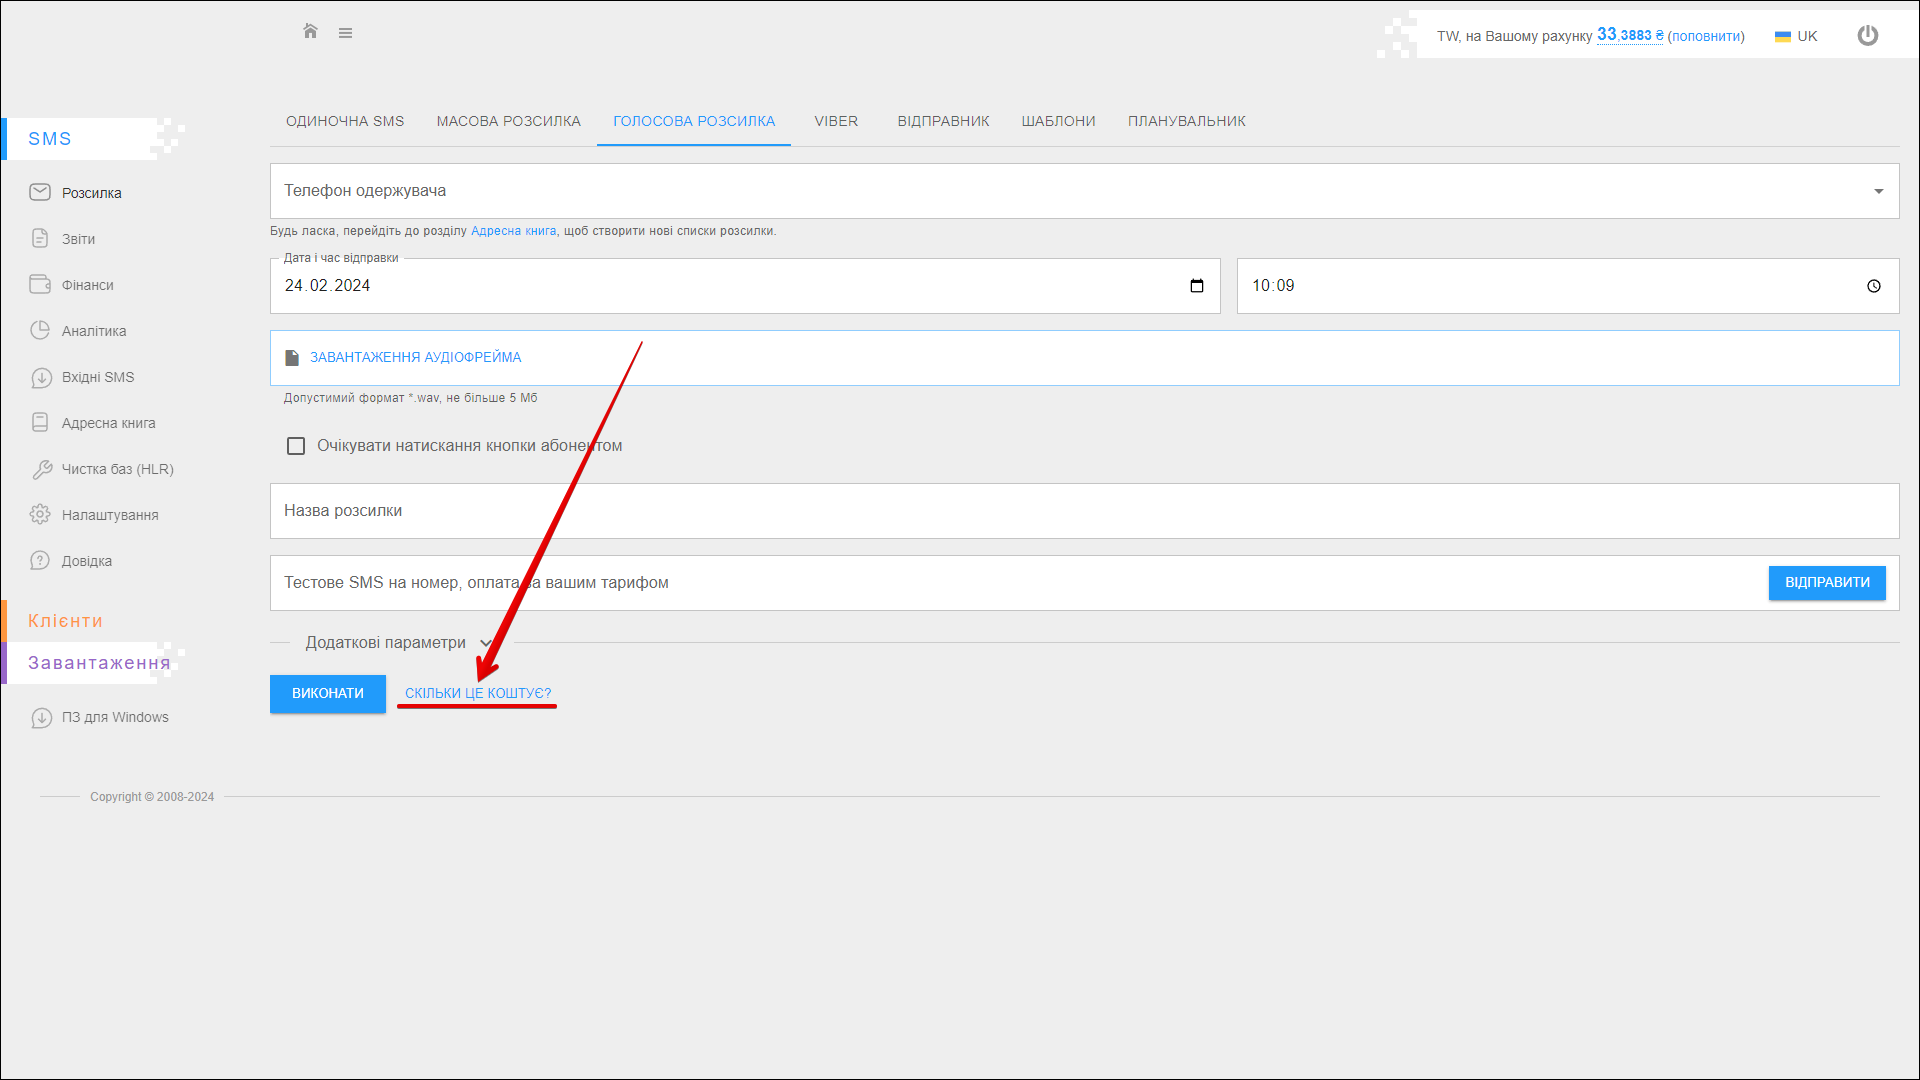Toggle the hamburger menu icon
This screenshot has height=1080, width=1920.
click(345, 33)
